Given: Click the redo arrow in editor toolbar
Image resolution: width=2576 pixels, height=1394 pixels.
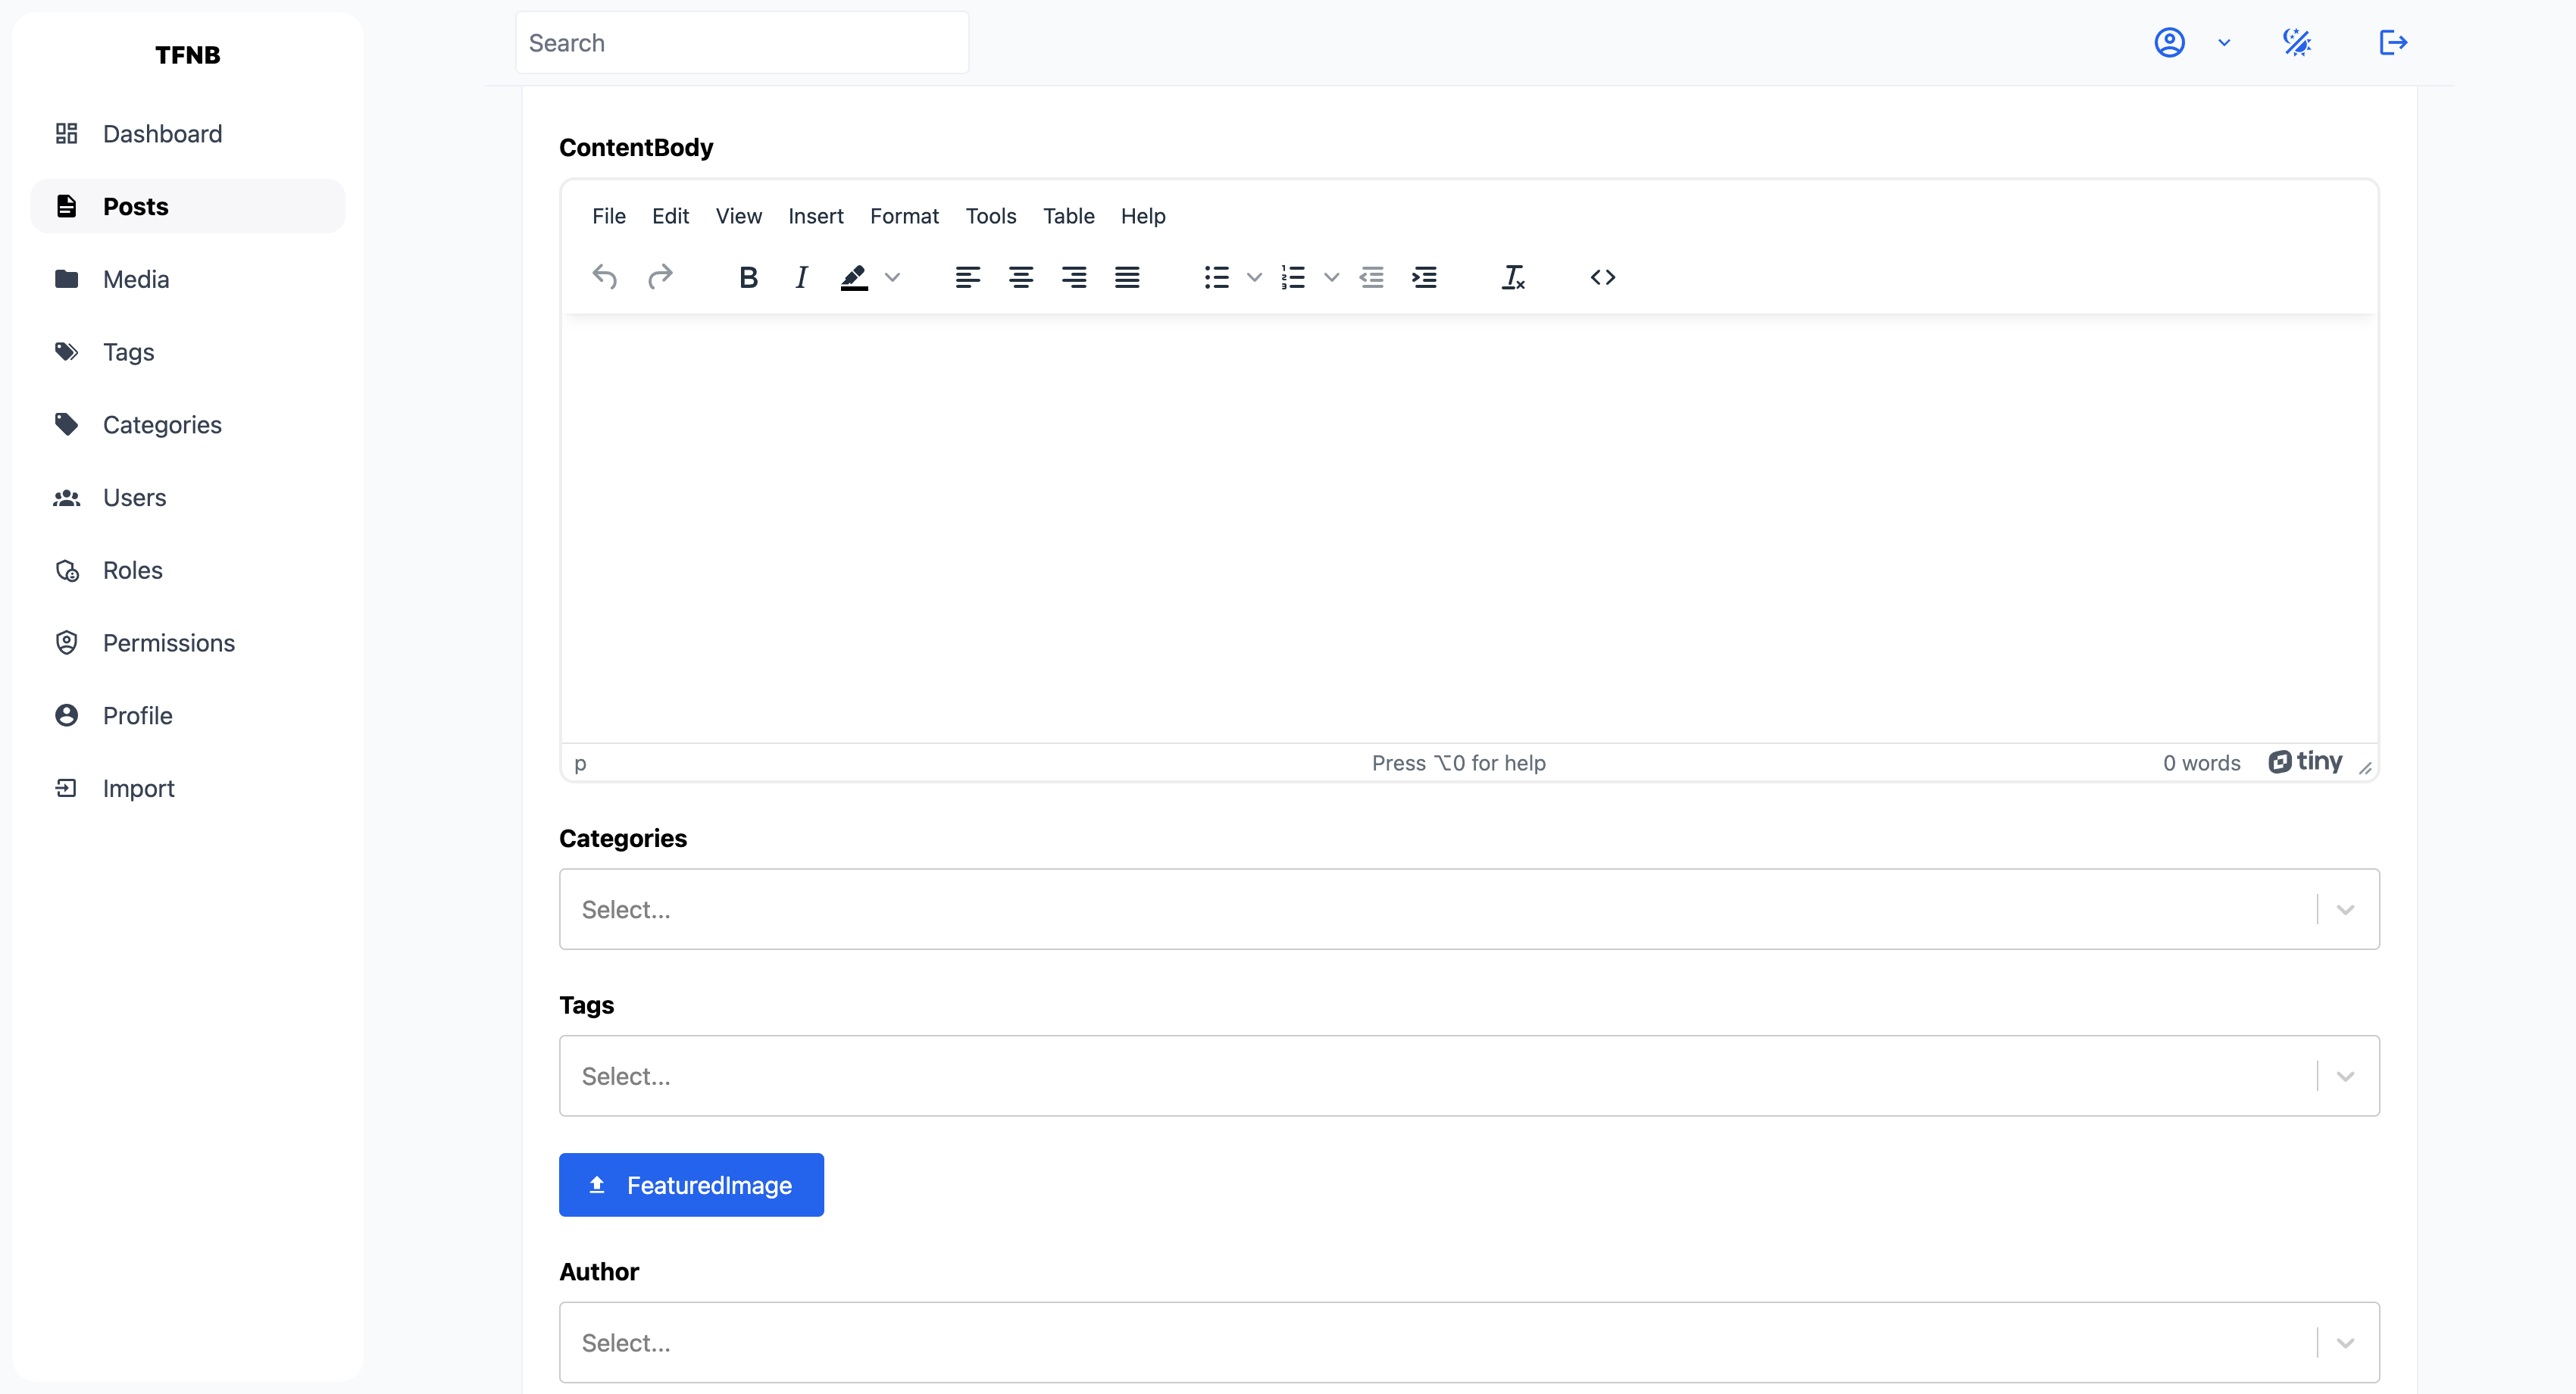Looking at the screenshot, I should click(x=660, y=277).
